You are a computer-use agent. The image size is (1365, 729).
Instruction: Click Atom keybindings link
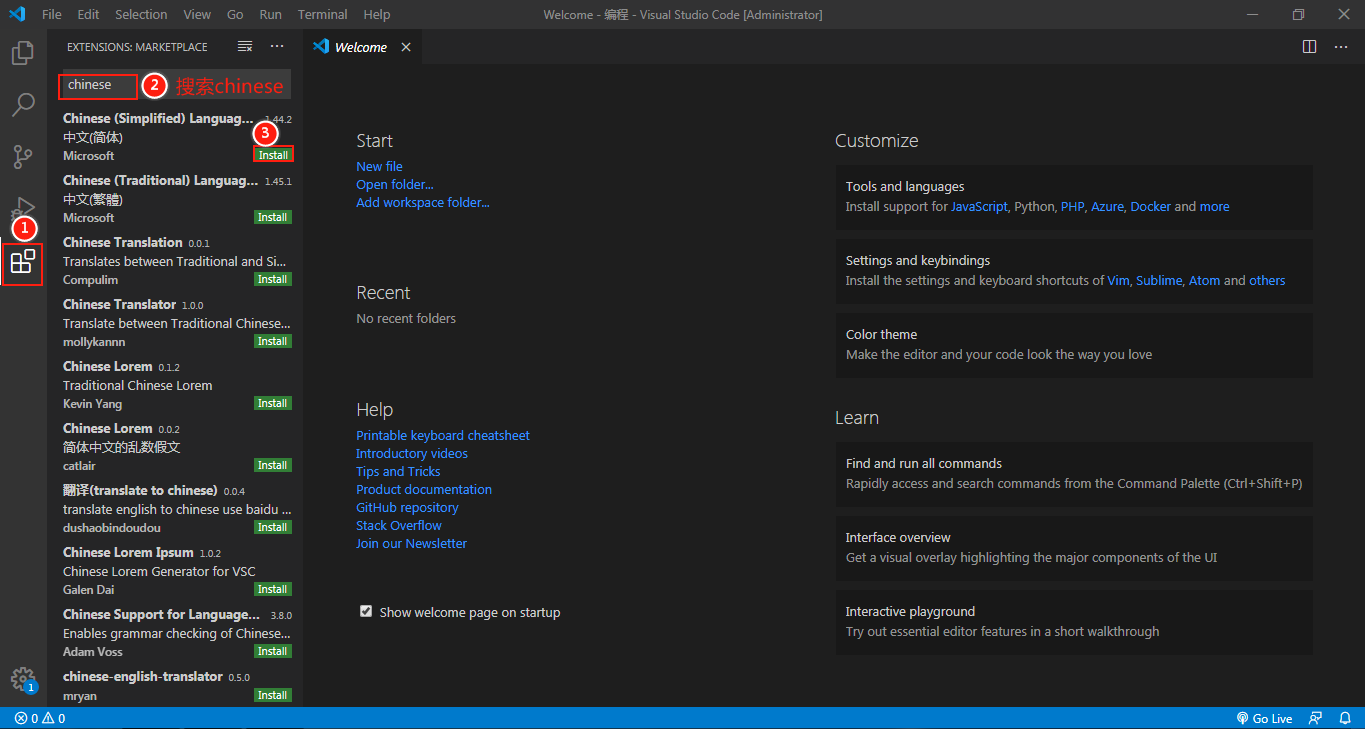click(x=1204, y=280)
